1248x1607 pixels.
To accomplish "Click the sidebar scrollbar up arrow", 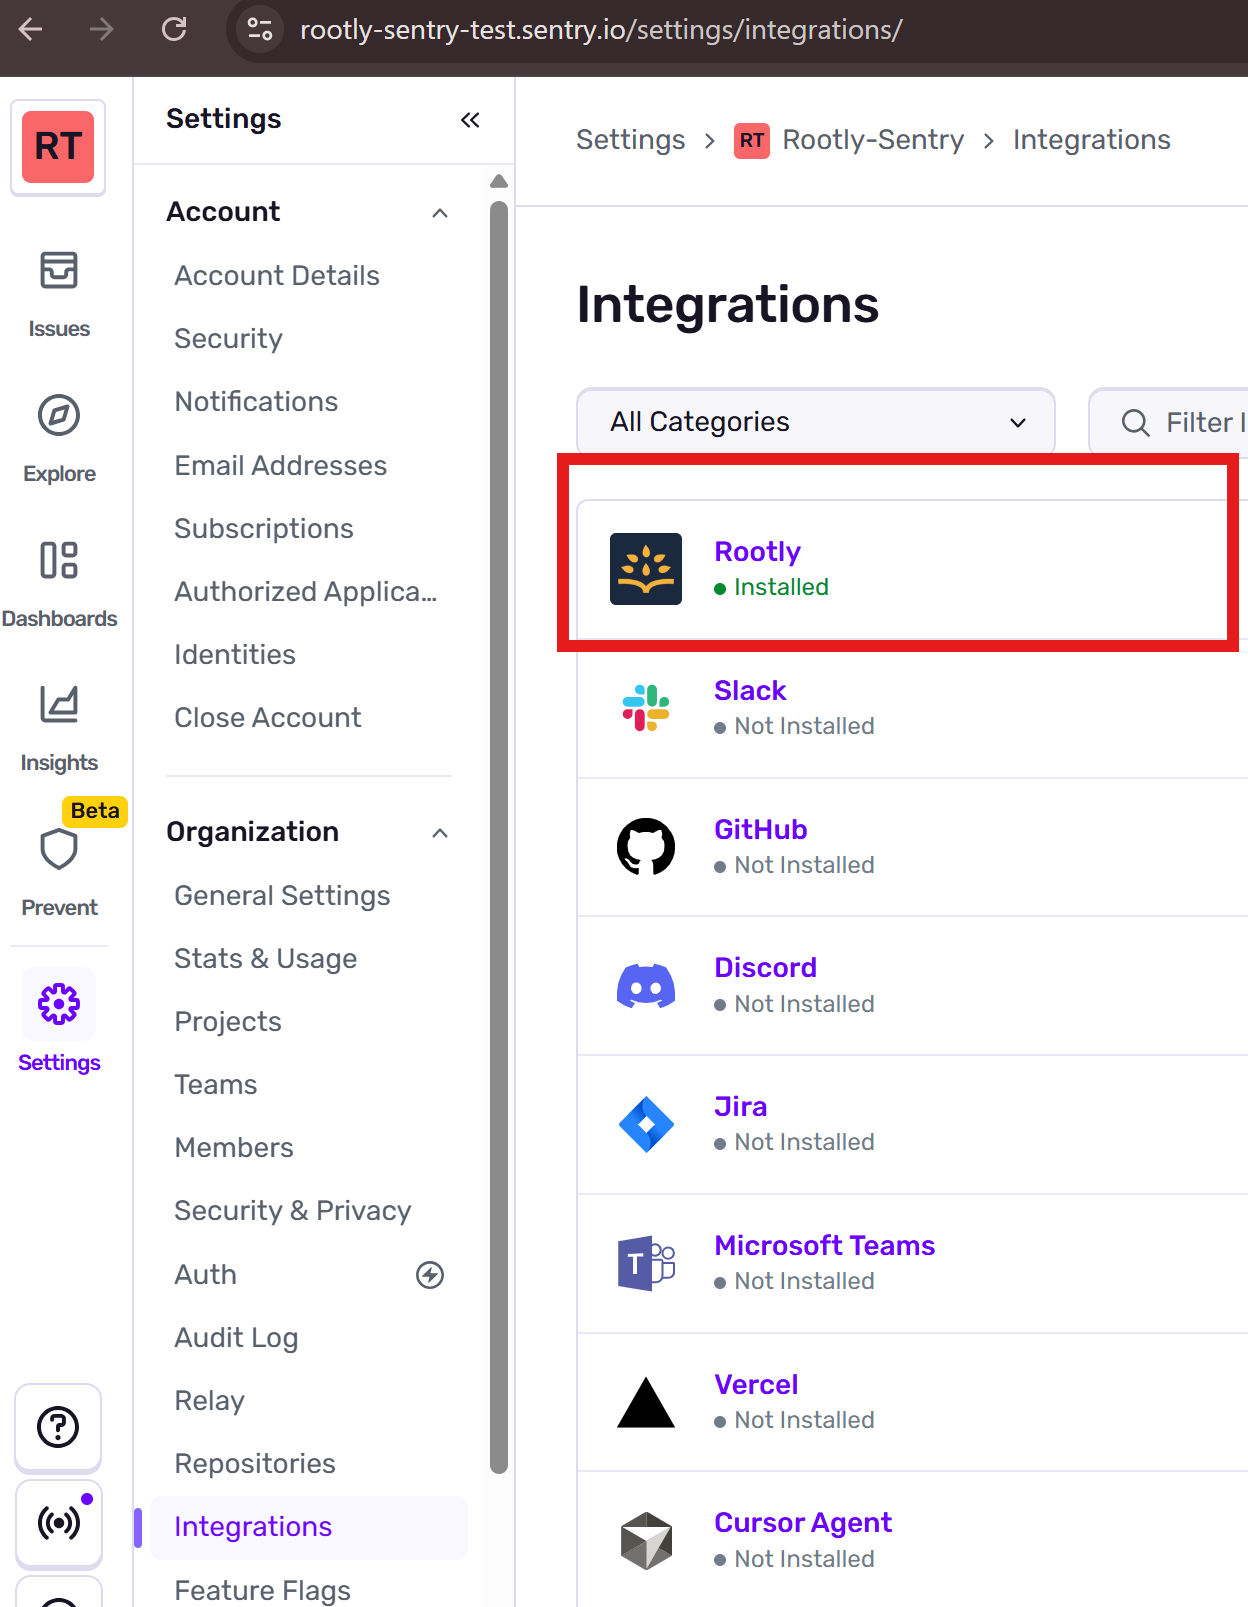I will 499,181.
